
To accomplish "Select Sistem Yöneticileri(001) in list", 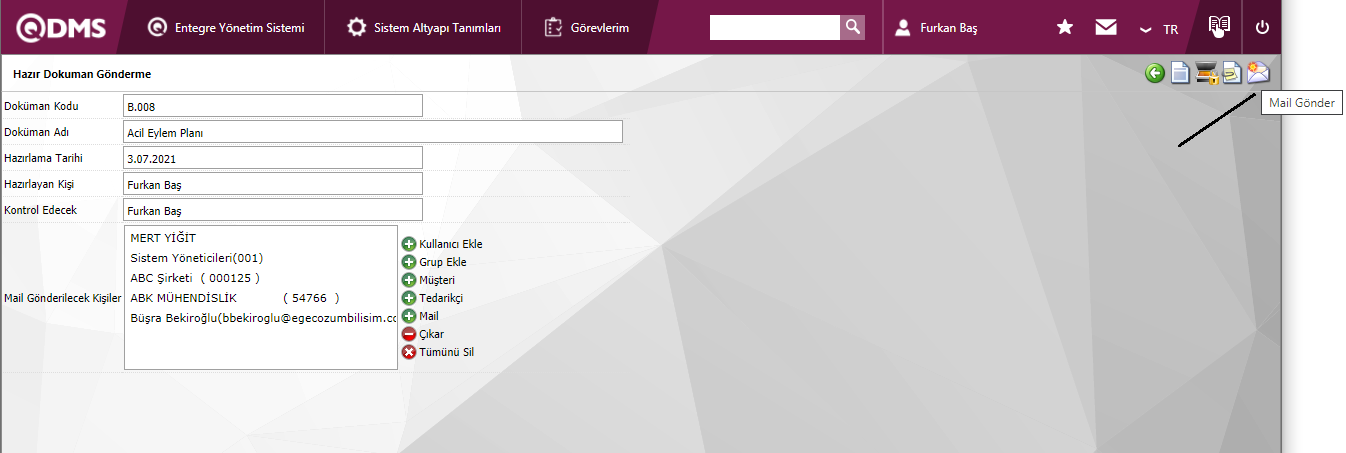I will [x=197, y=258].
